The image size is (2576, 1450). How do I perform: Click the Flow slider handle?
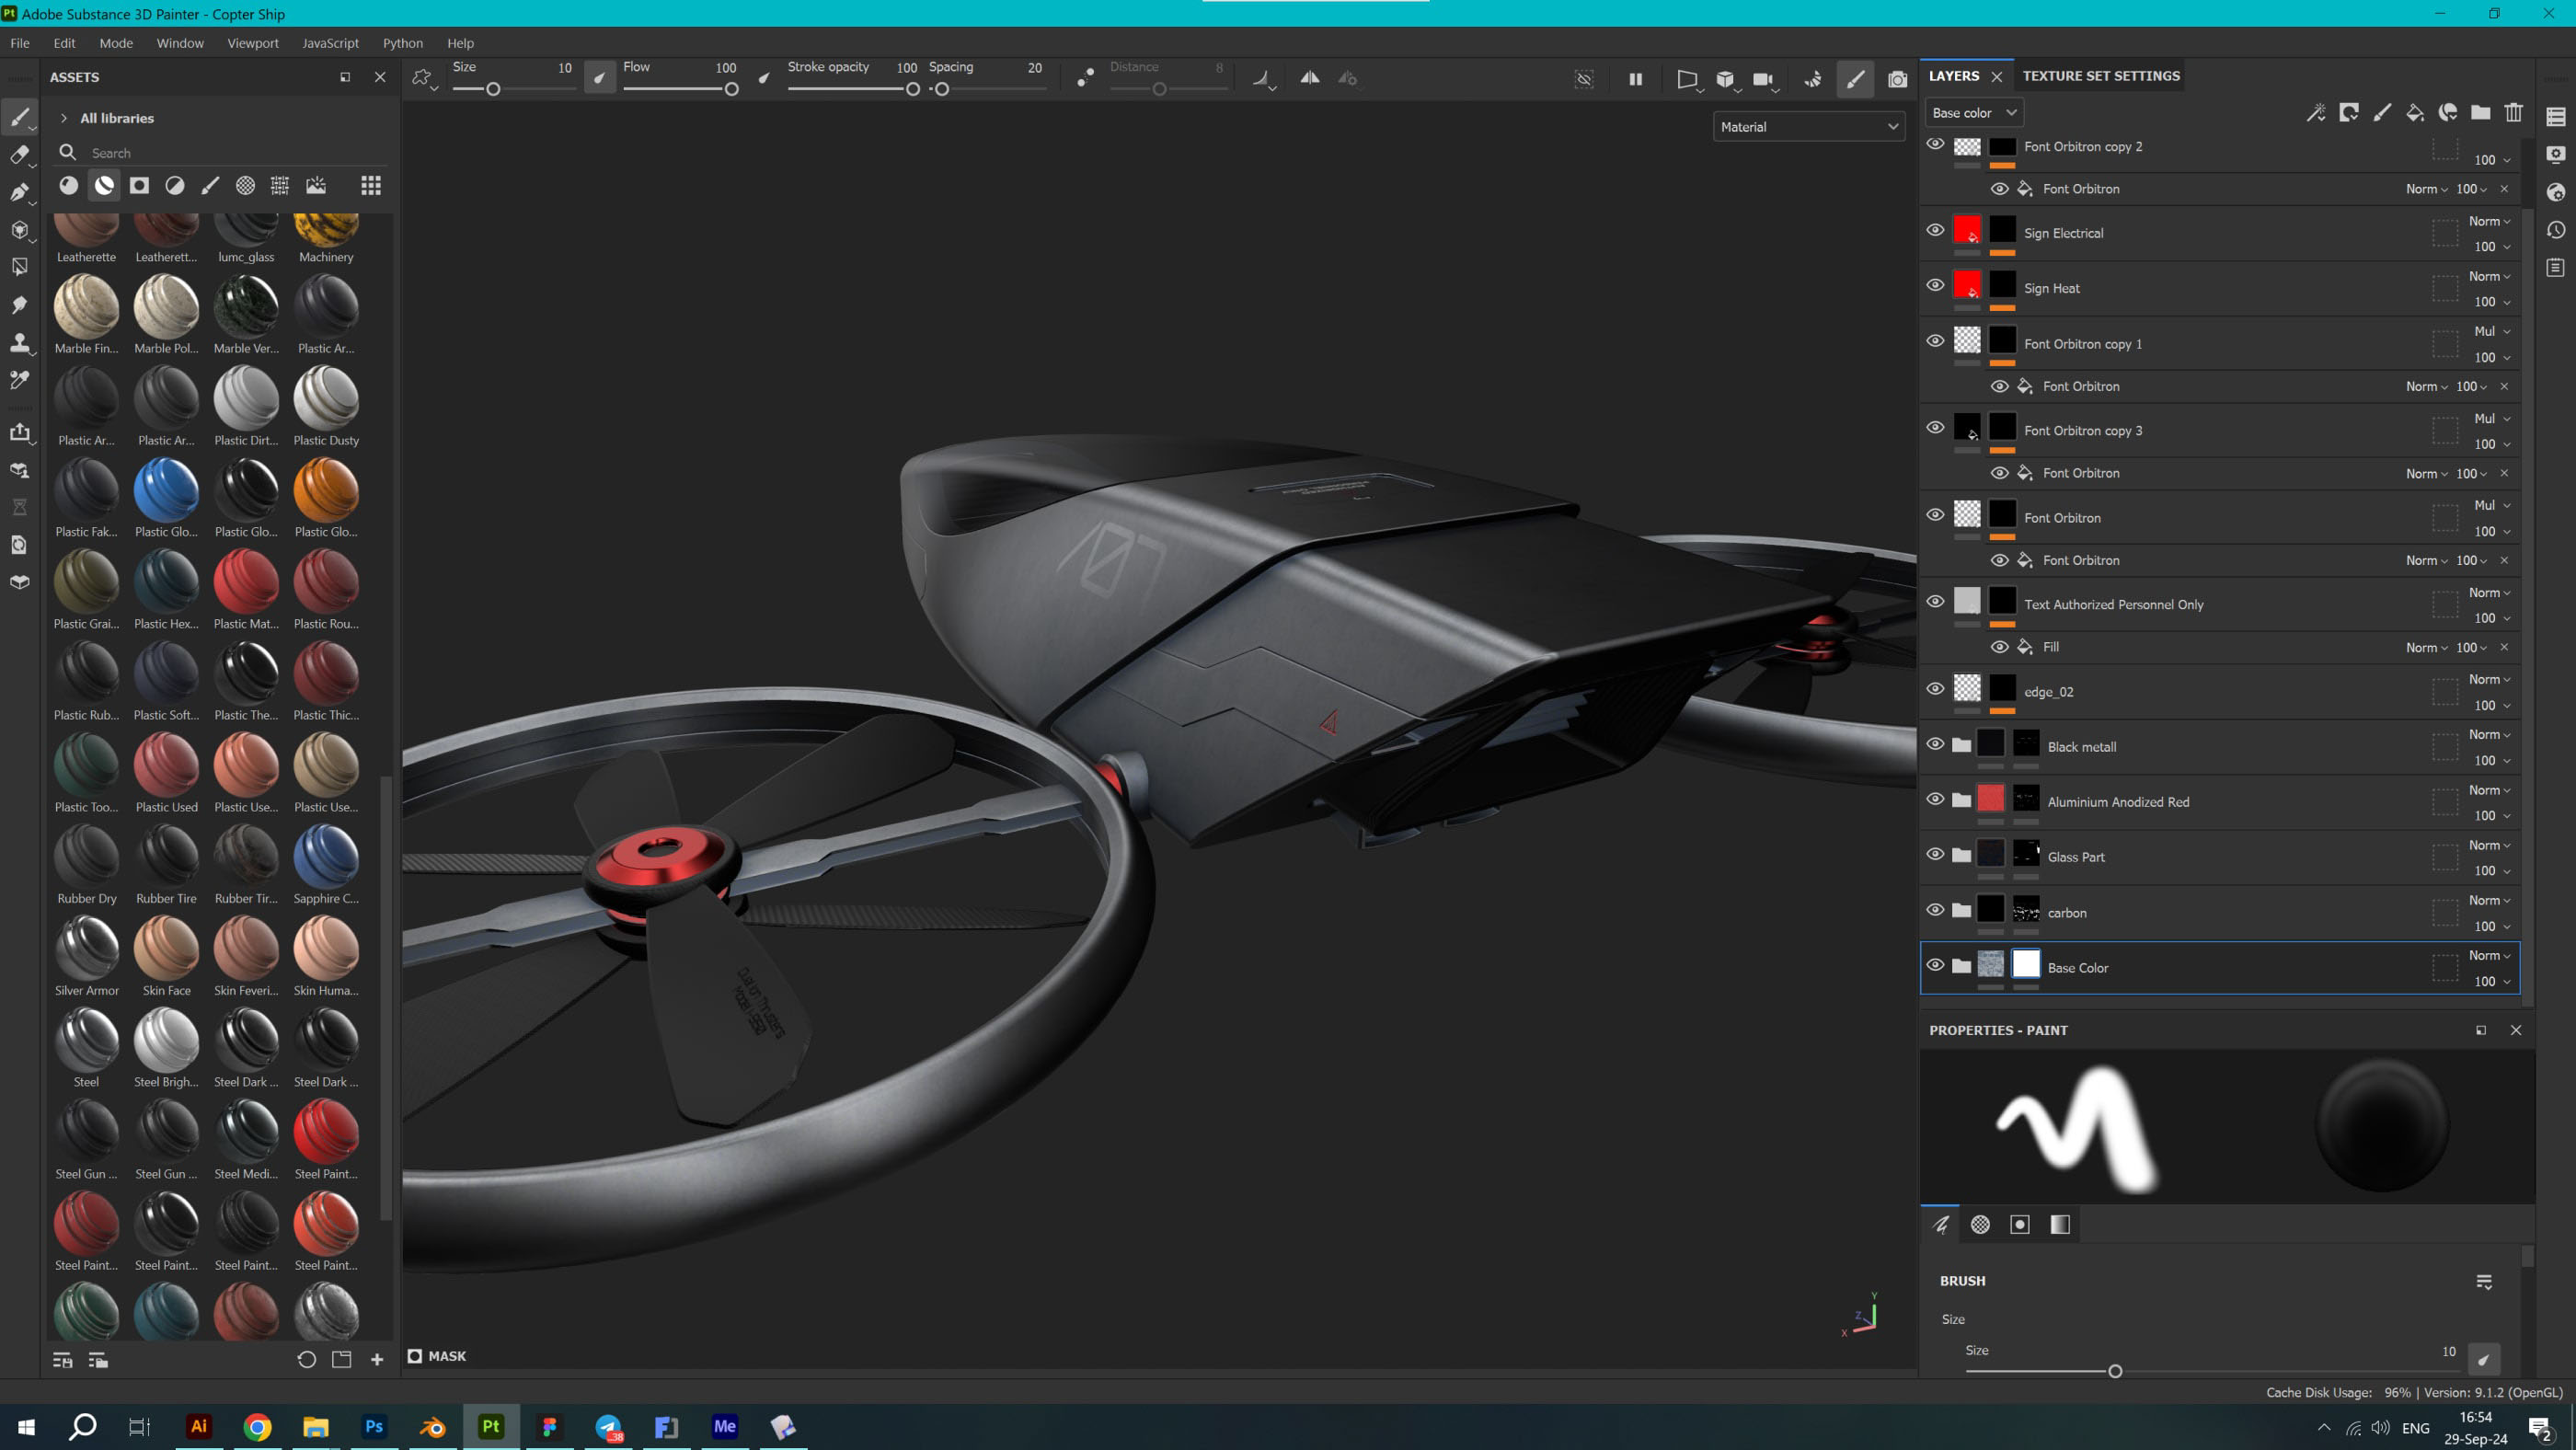pos(731,89)
